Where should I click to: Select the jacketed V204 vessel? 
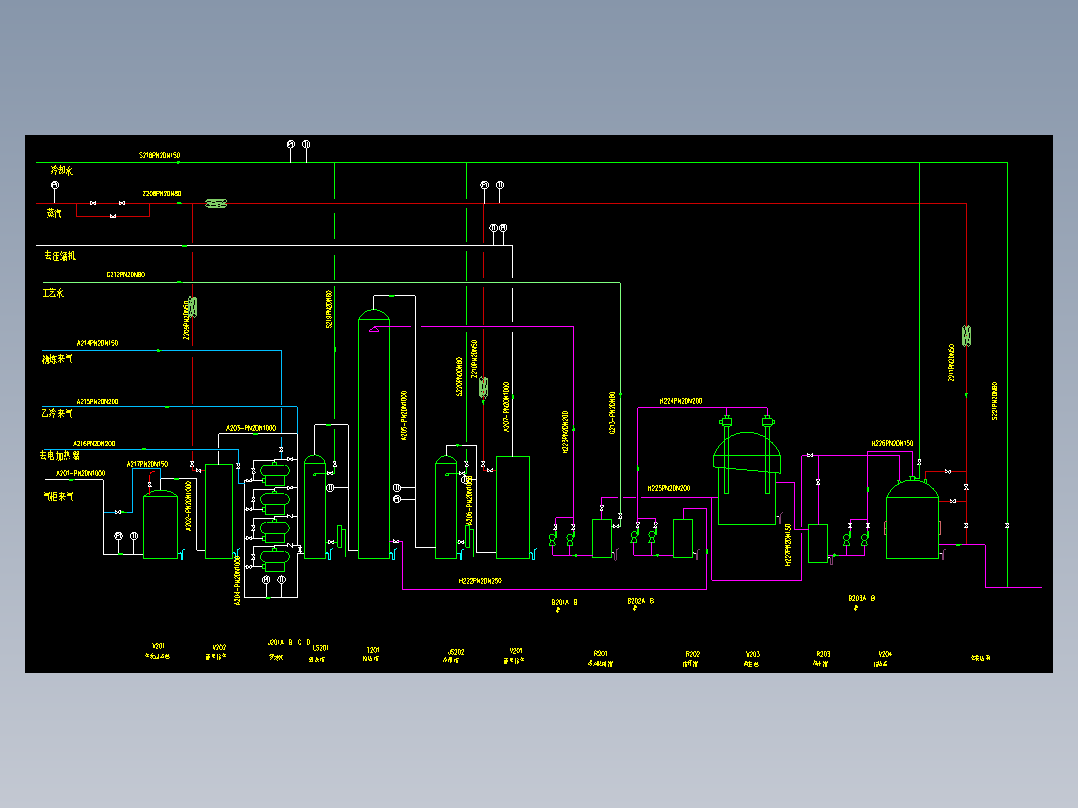(x=912, y=518)
